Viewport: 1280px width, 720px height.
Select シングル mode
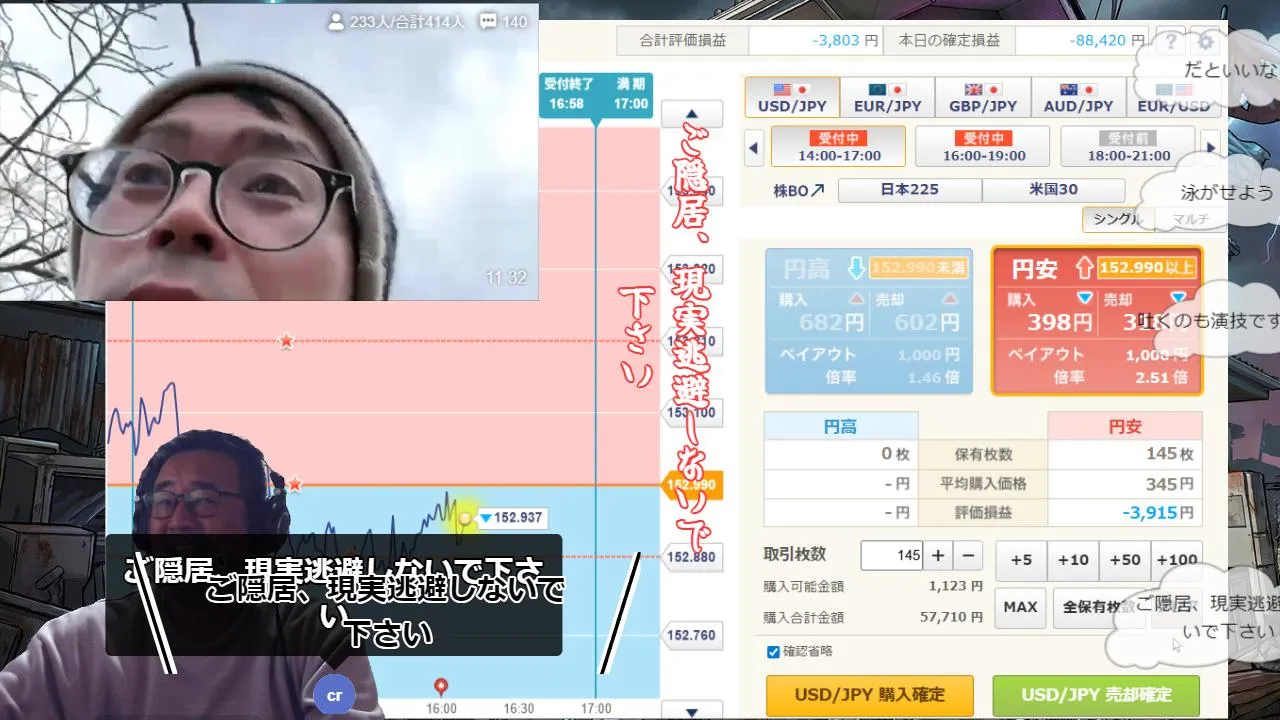tap(1118, 220)
